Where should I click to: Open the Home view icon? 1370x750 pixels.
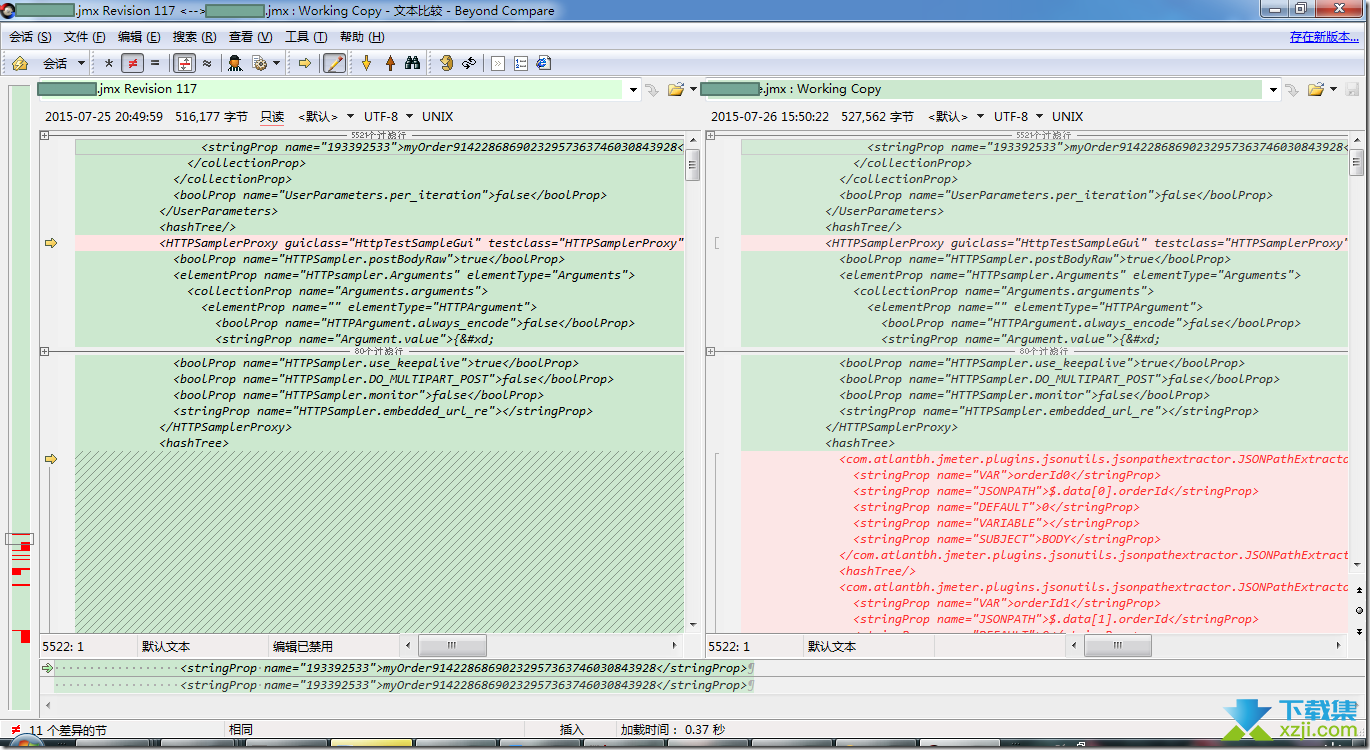(x=19, y=63)
